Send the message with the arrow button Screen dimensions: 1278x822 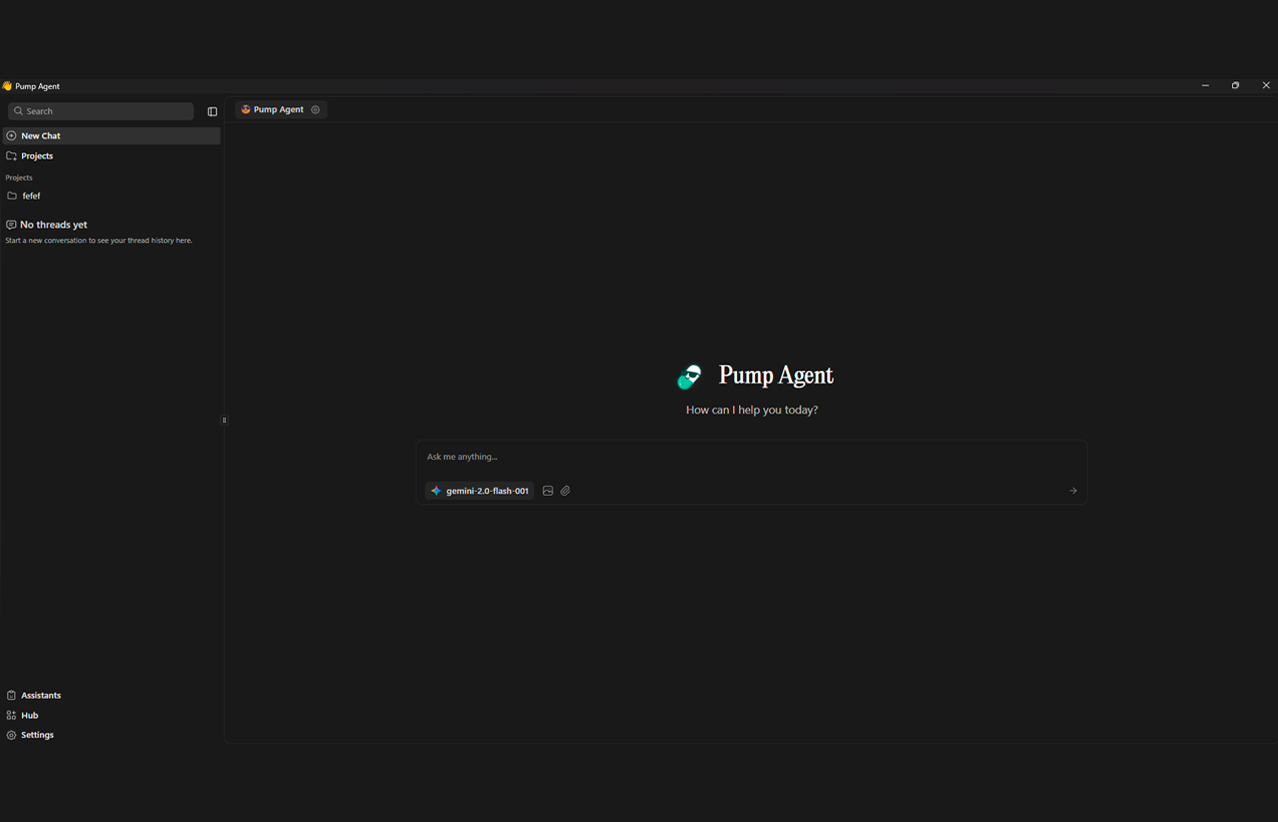point(1072,491)
